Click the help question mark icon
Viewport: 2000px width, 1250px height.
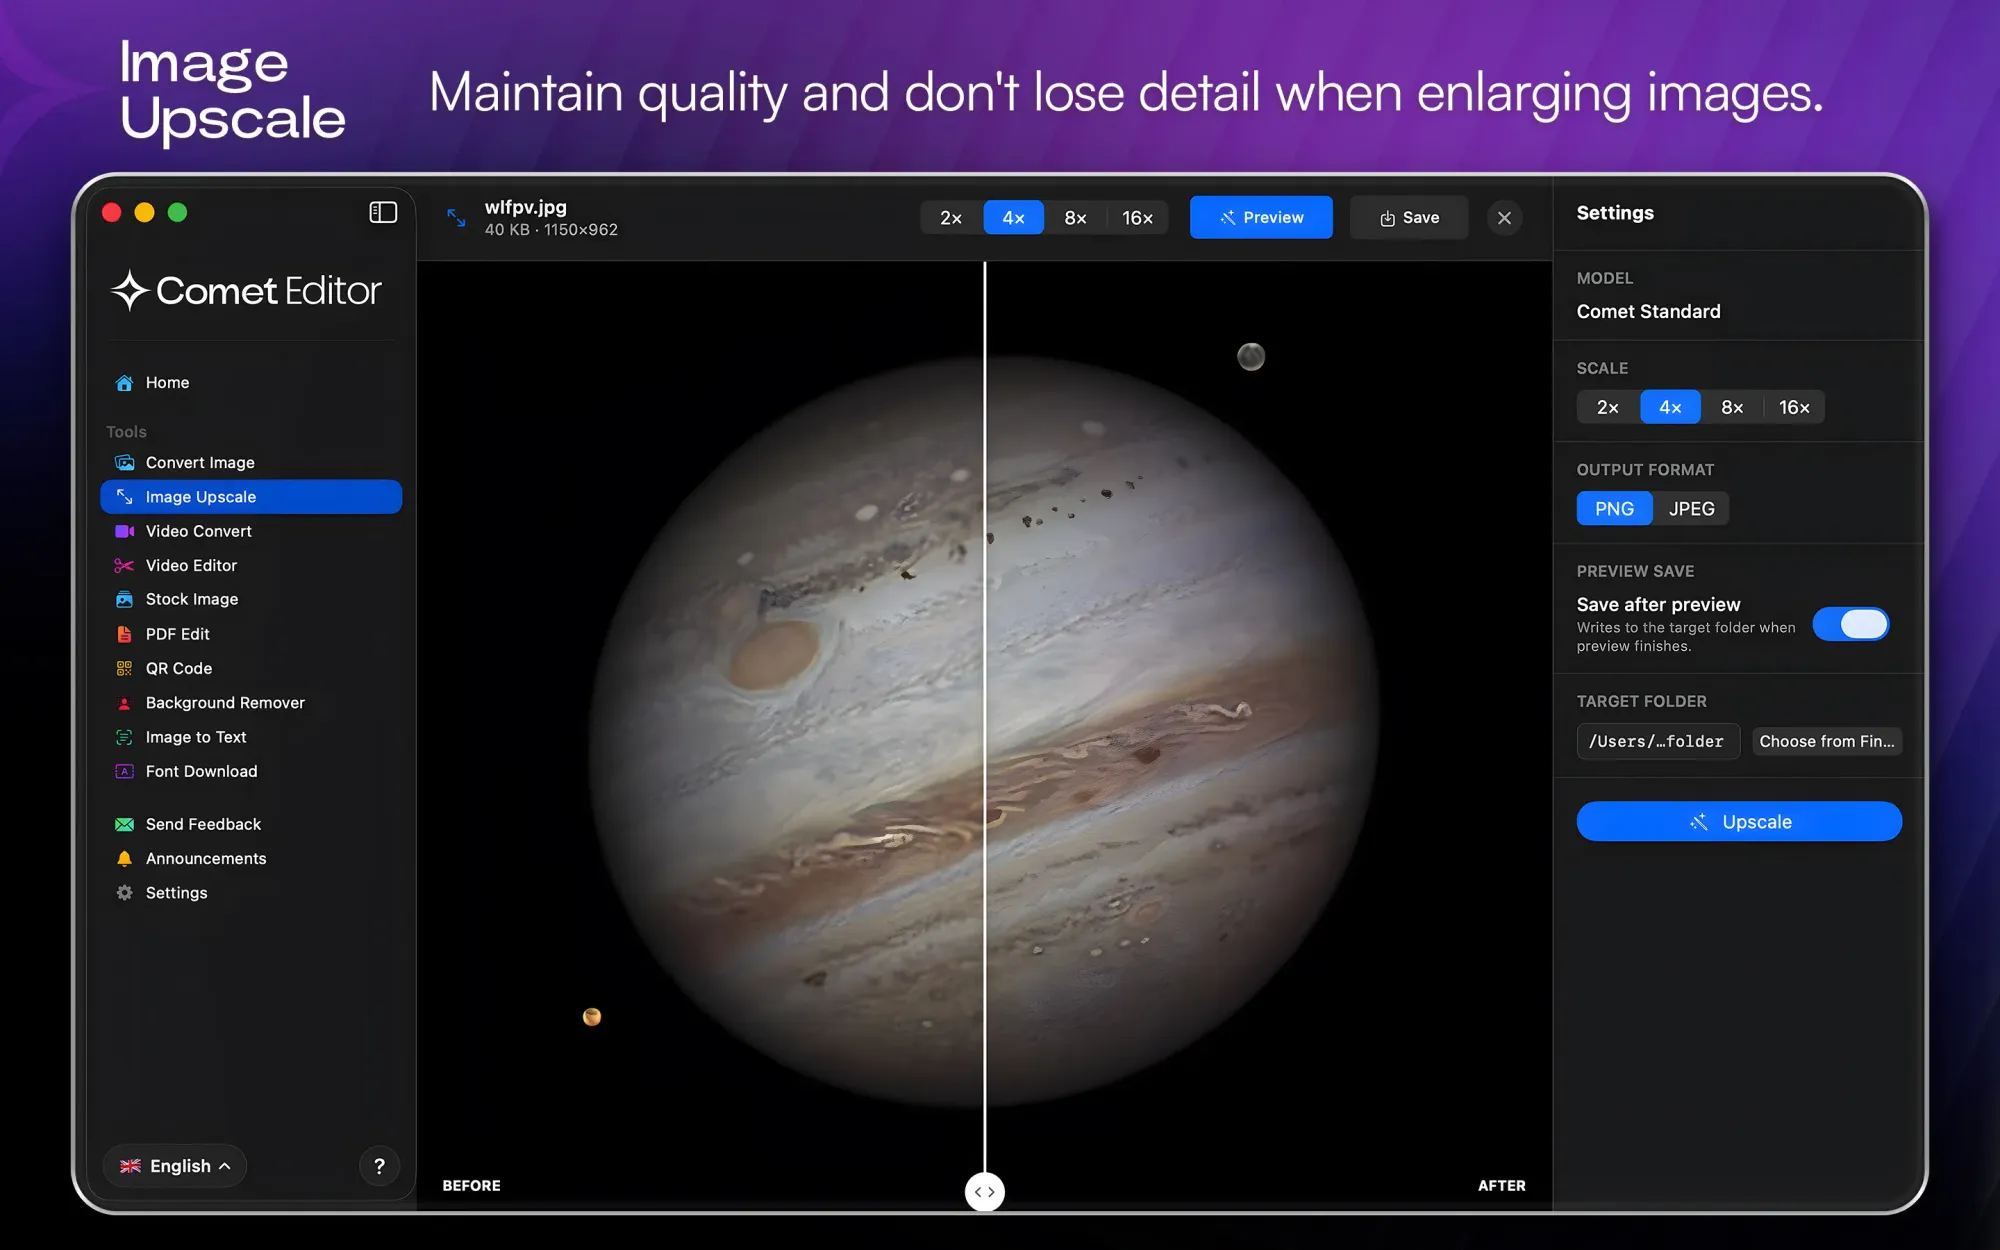coord(379,1166)
